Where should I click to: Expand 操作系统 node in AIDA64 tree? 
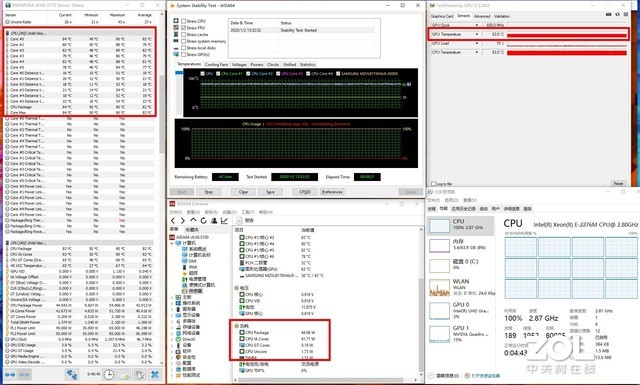pyautogui.click(x=172, y=303)
